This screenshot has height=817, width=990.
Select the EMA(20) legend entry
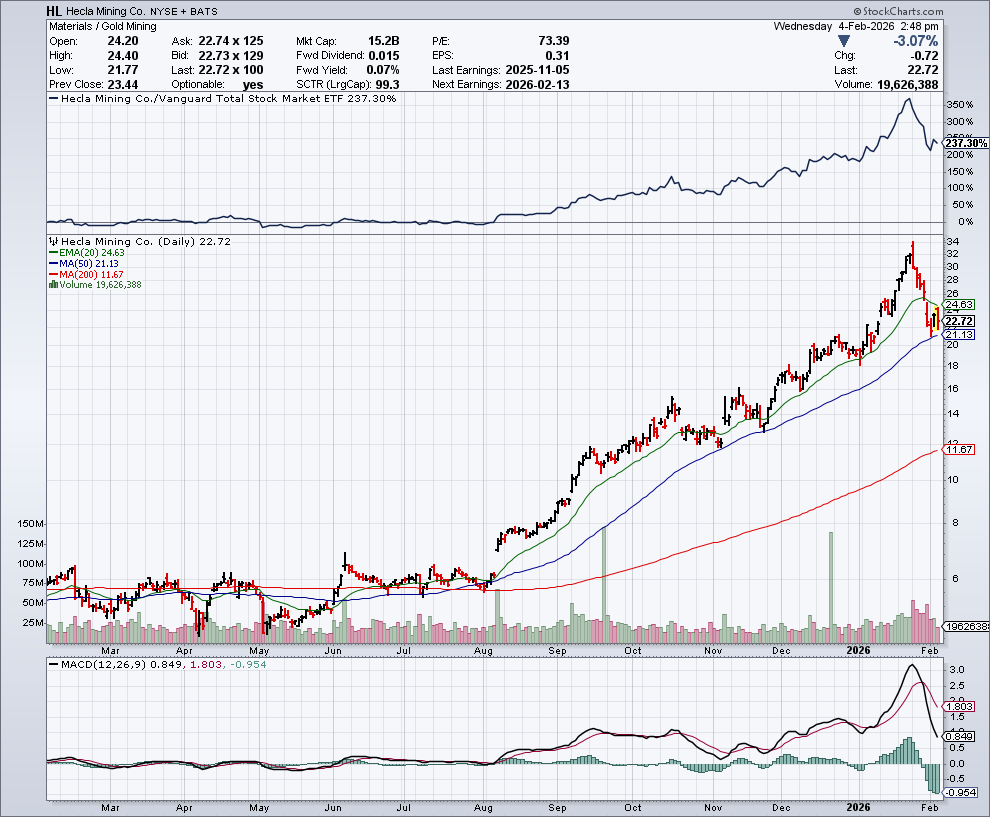[85, 254]
